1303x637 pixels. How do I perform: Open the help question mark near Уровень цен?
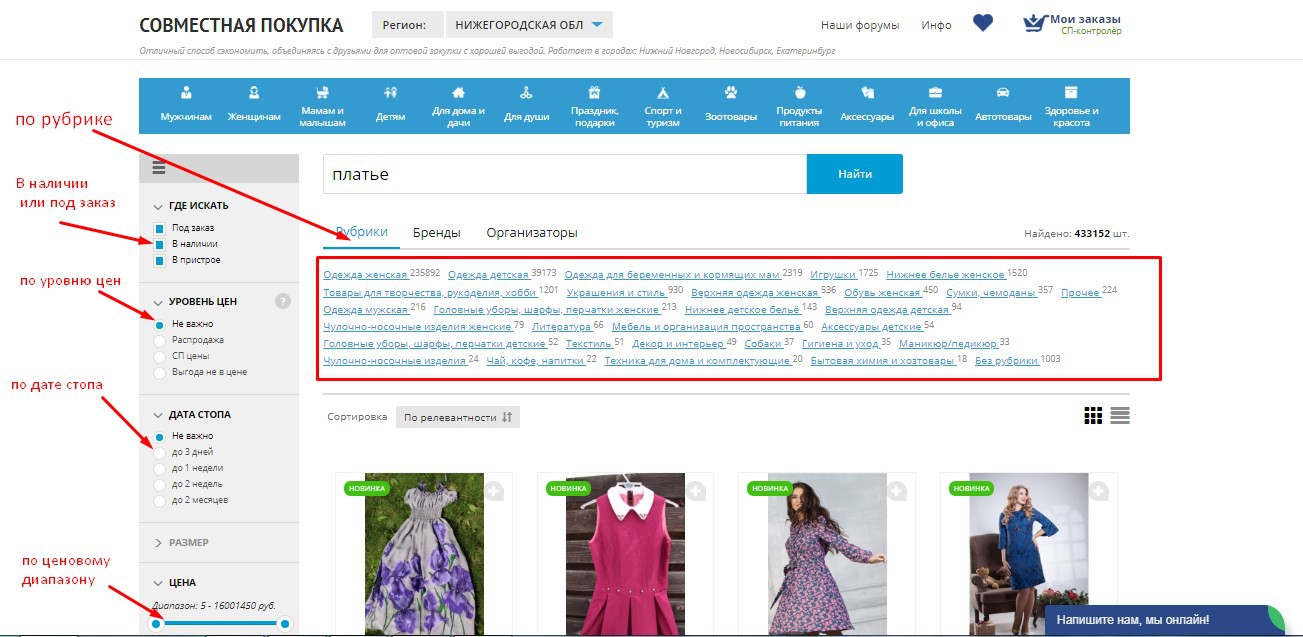tap(283, 301)
